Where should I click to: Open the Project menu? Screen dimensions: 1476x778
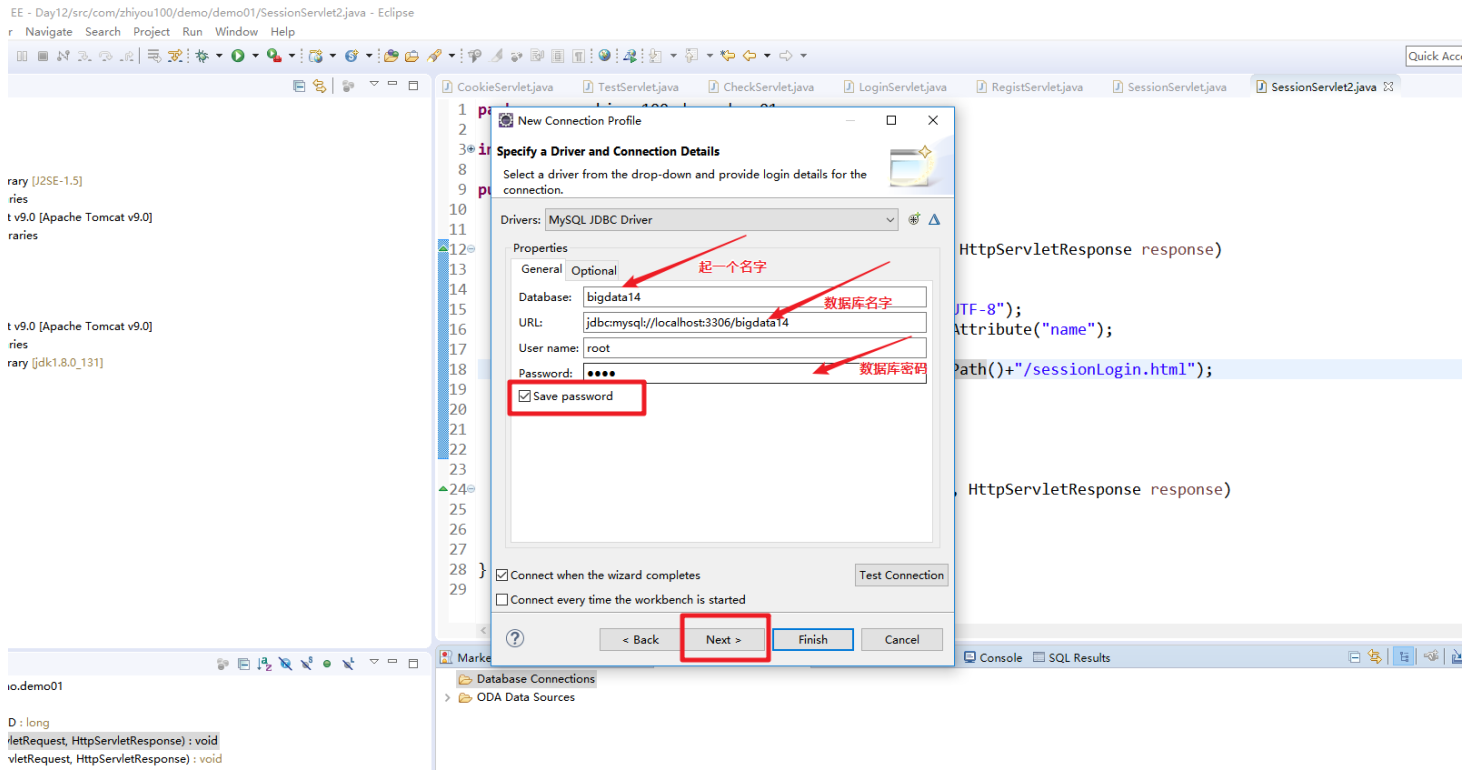[152, 32]
